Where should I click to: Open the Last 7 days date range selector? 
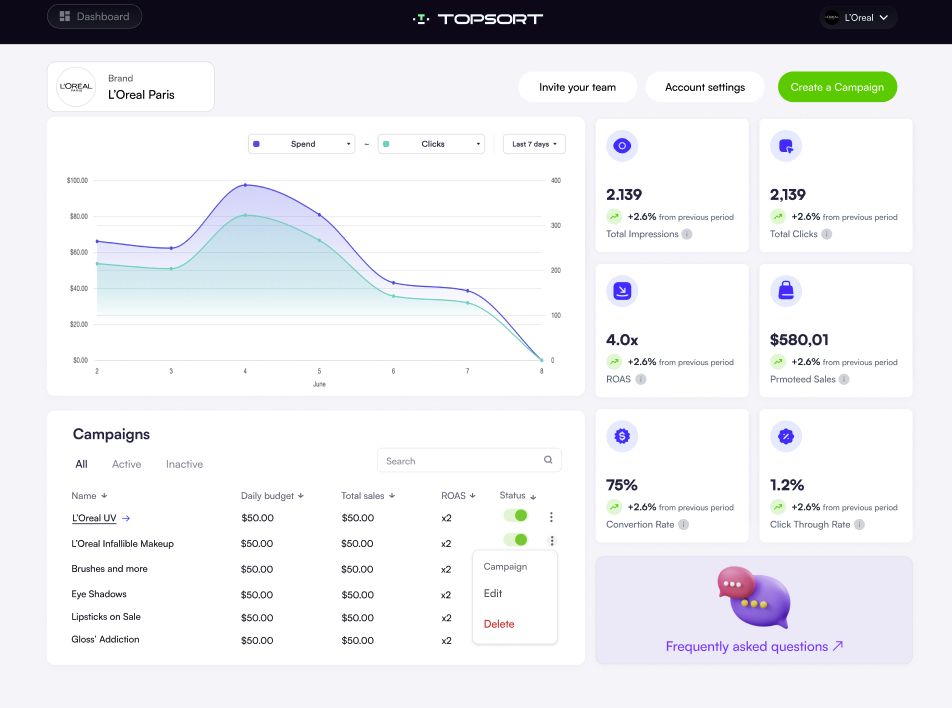point(533,143)
